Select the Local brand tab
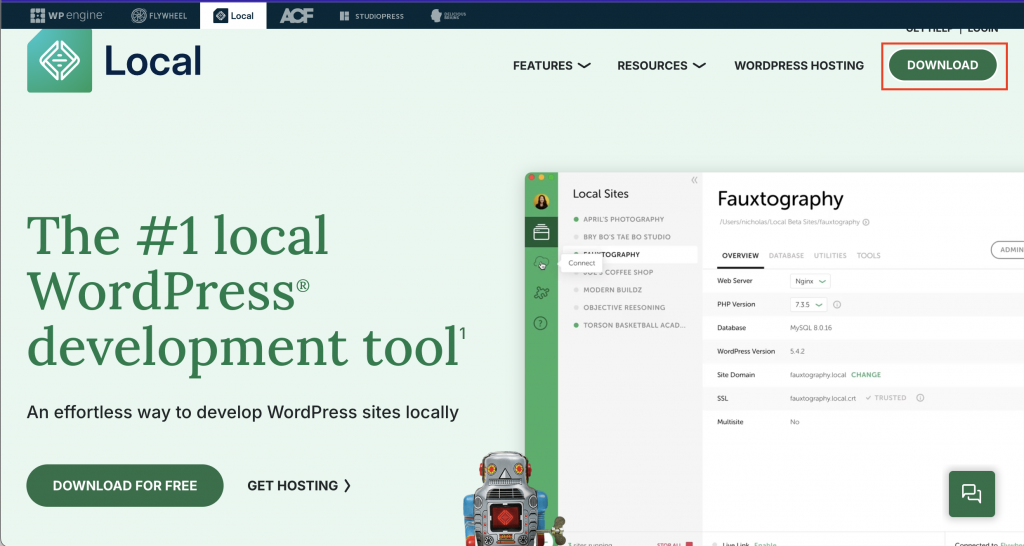Viewport: 1024px width, 546px height. tap(233, 16)
